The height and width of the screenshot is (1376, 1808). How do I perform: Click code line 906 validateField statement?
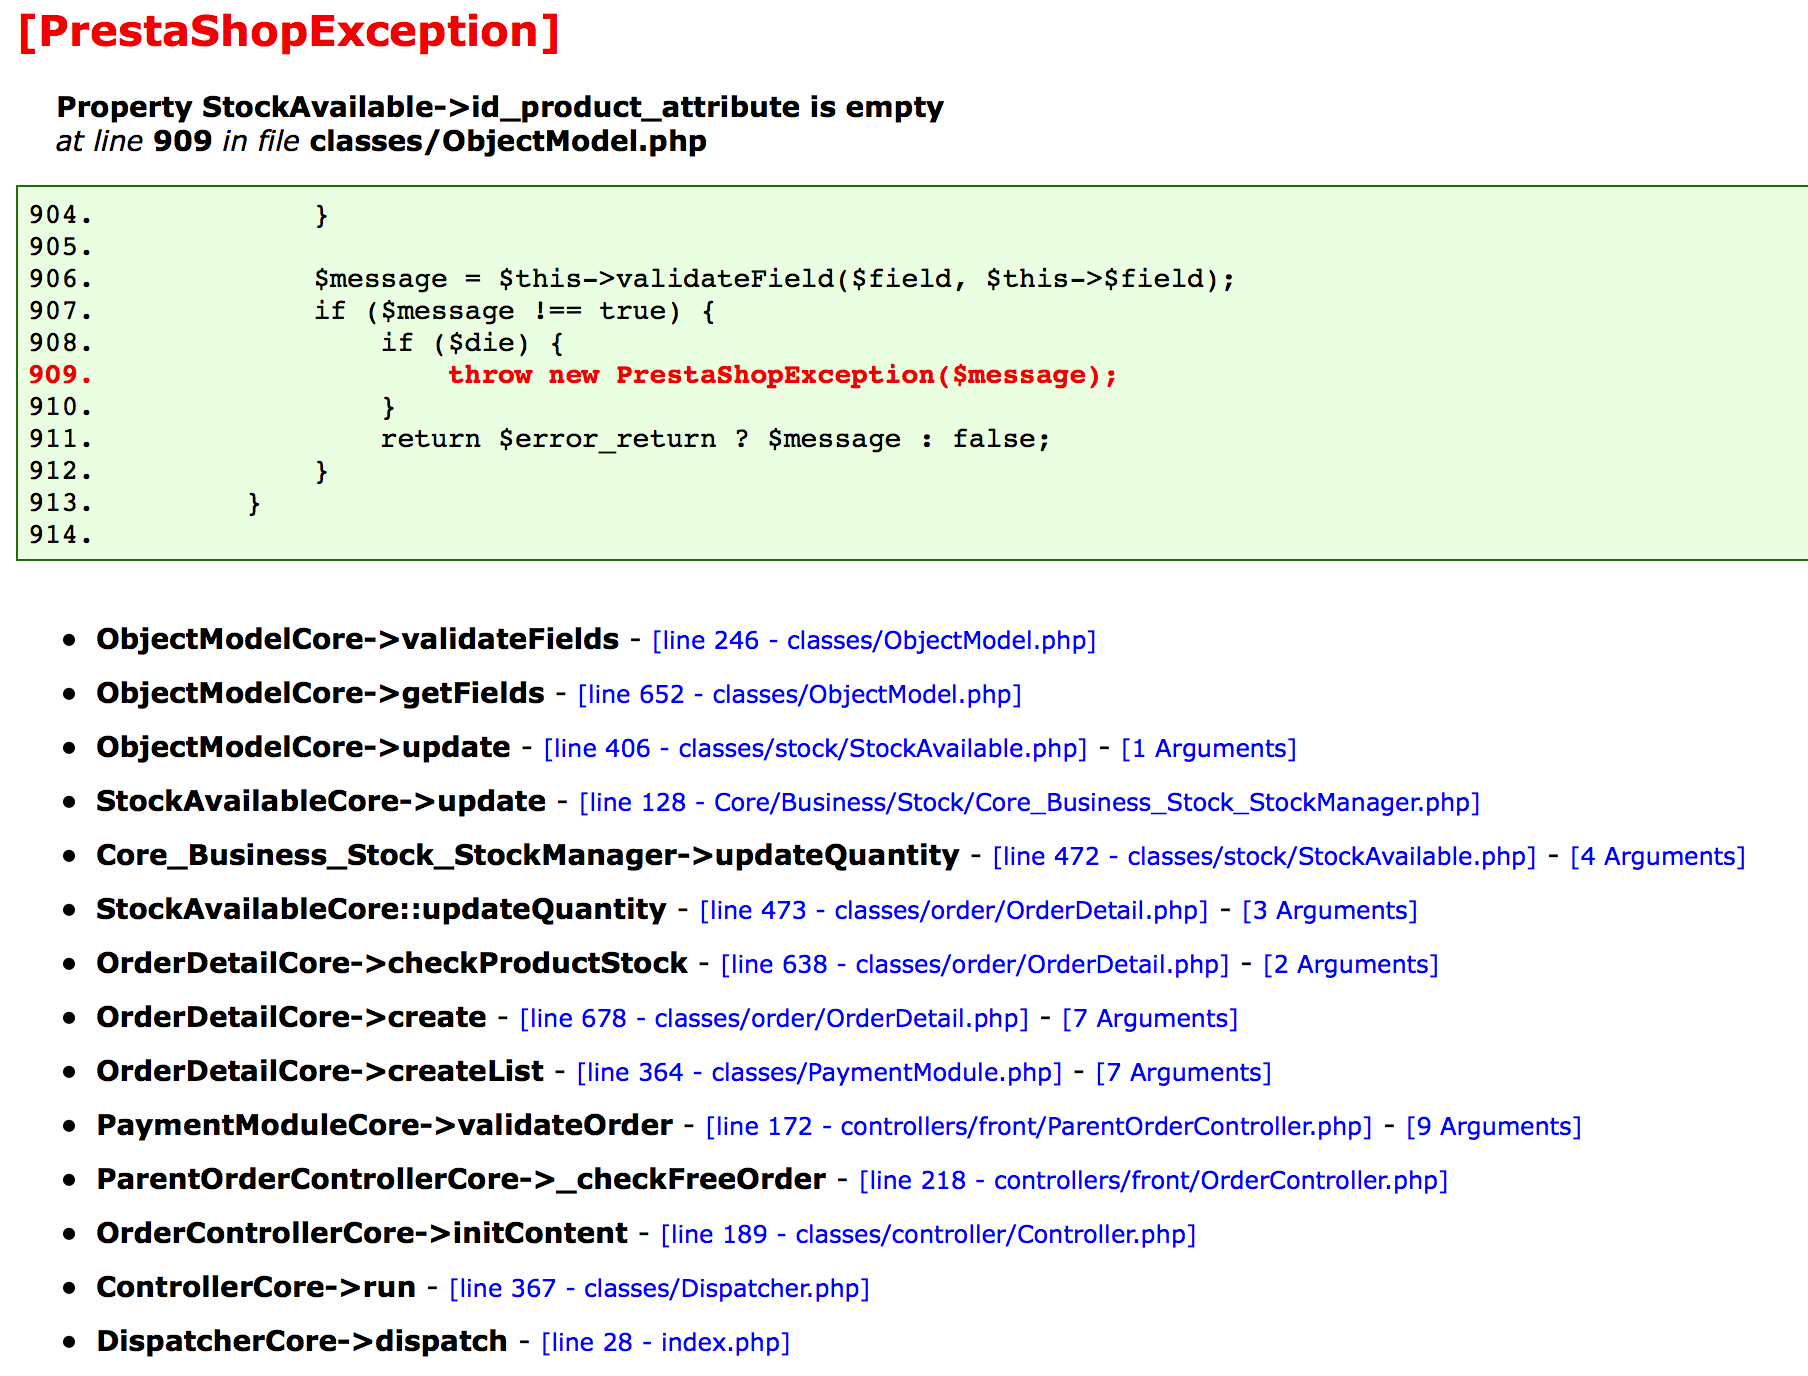click(x=775, y=279)
